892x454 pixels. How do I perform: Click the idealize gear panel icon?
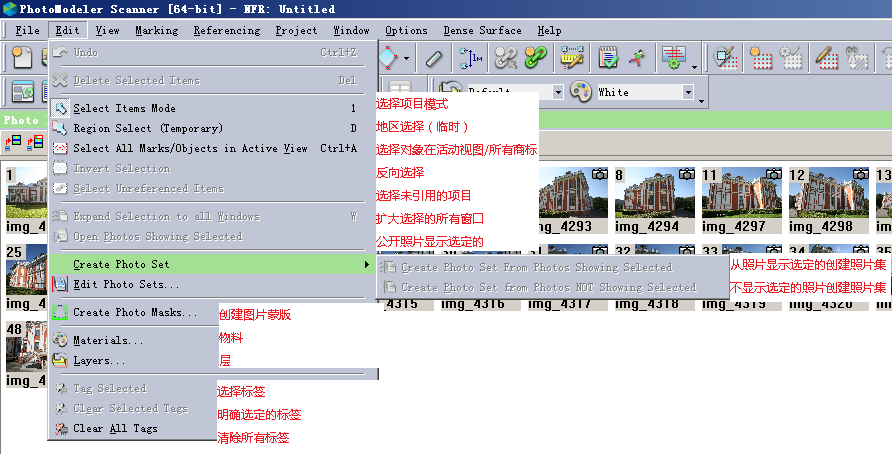point(674,57)
